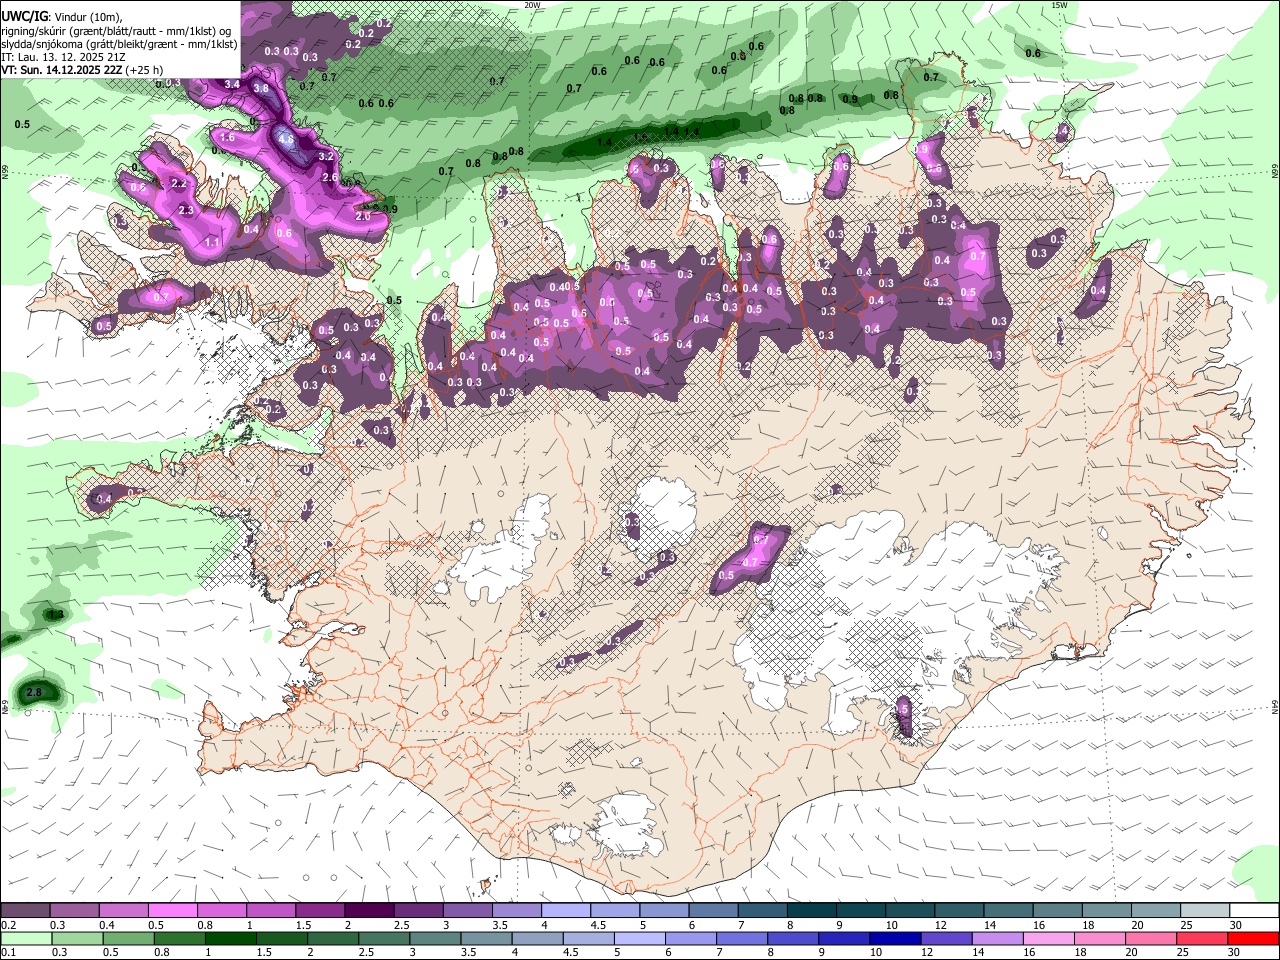Click the 2.8 rain value off the southwest coast

coord(33,692)
